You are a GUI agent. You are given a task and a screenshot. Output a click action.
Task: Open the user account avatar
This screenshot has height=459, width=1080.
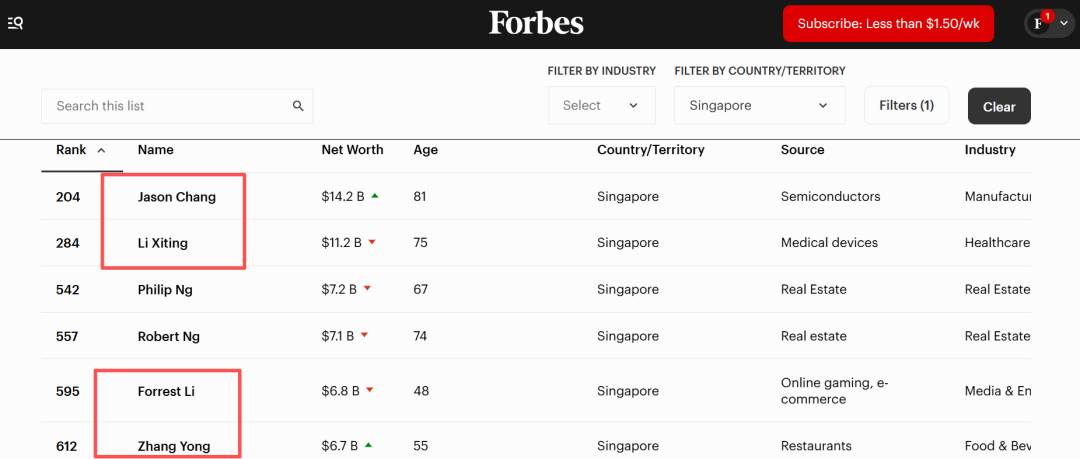1041,23
